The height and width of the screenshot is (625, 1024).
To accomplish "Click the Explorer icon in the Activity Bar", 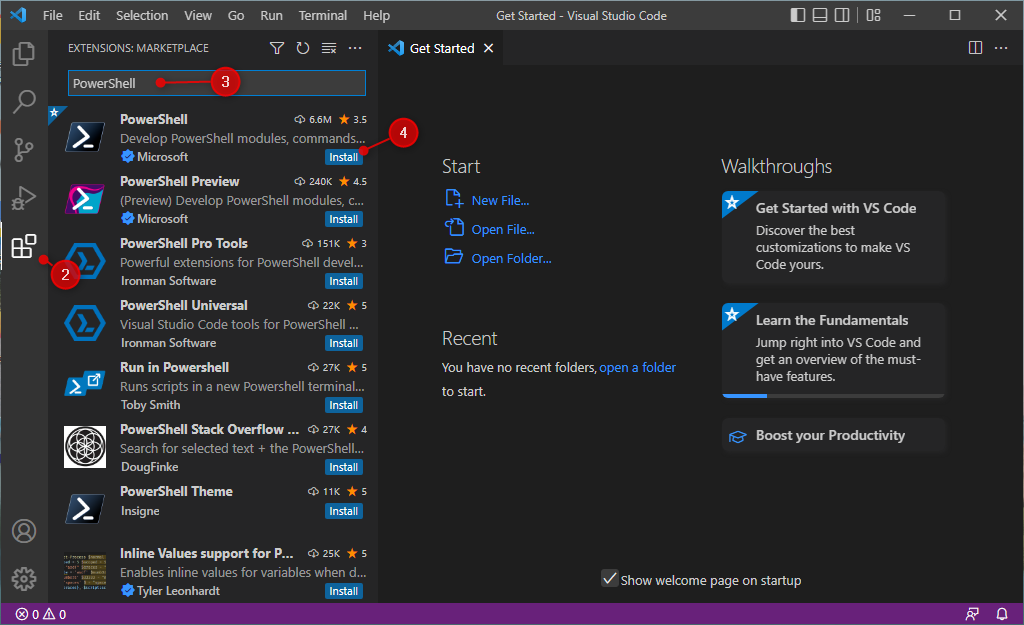I will point(24,54).
